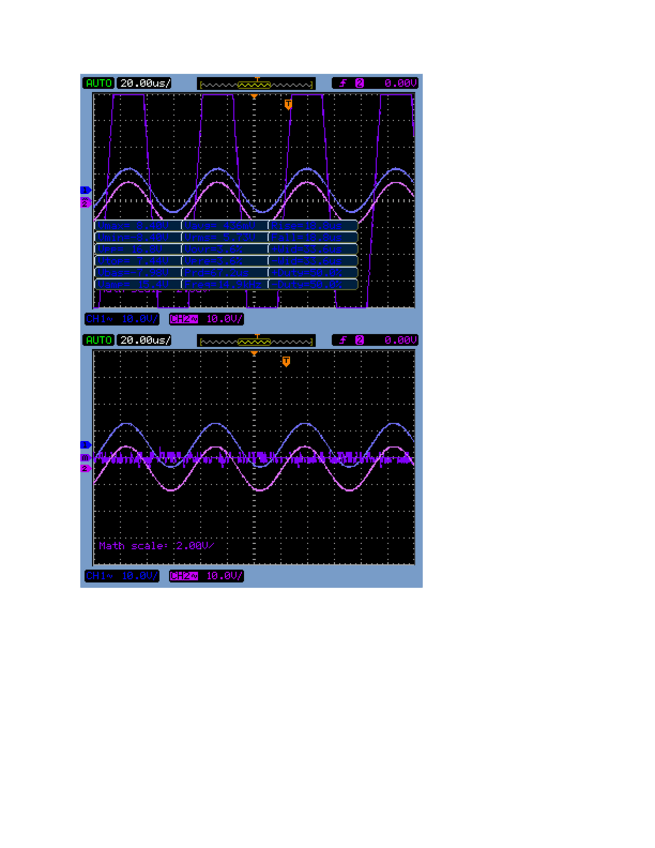Select the 20.00us/ timebase on upper scope
655x848 pixels.
145,83
